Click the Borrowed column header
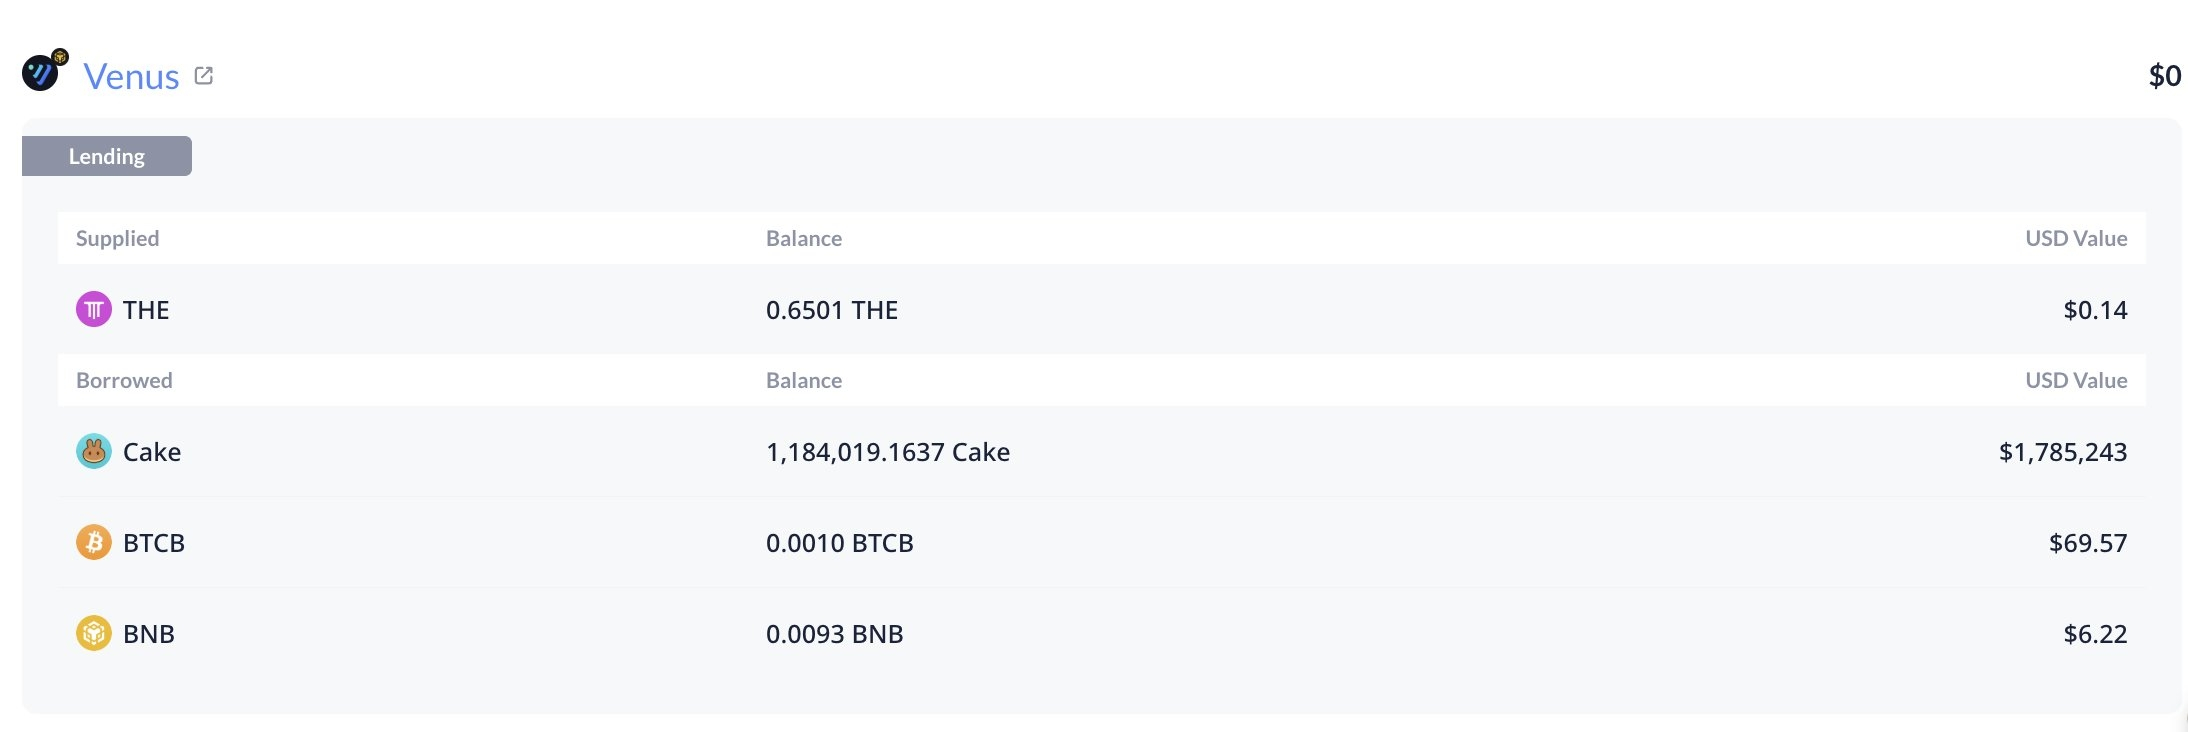Image resolution: width=2188 pixels, height=732 pixels. click(x=124, y=380)
